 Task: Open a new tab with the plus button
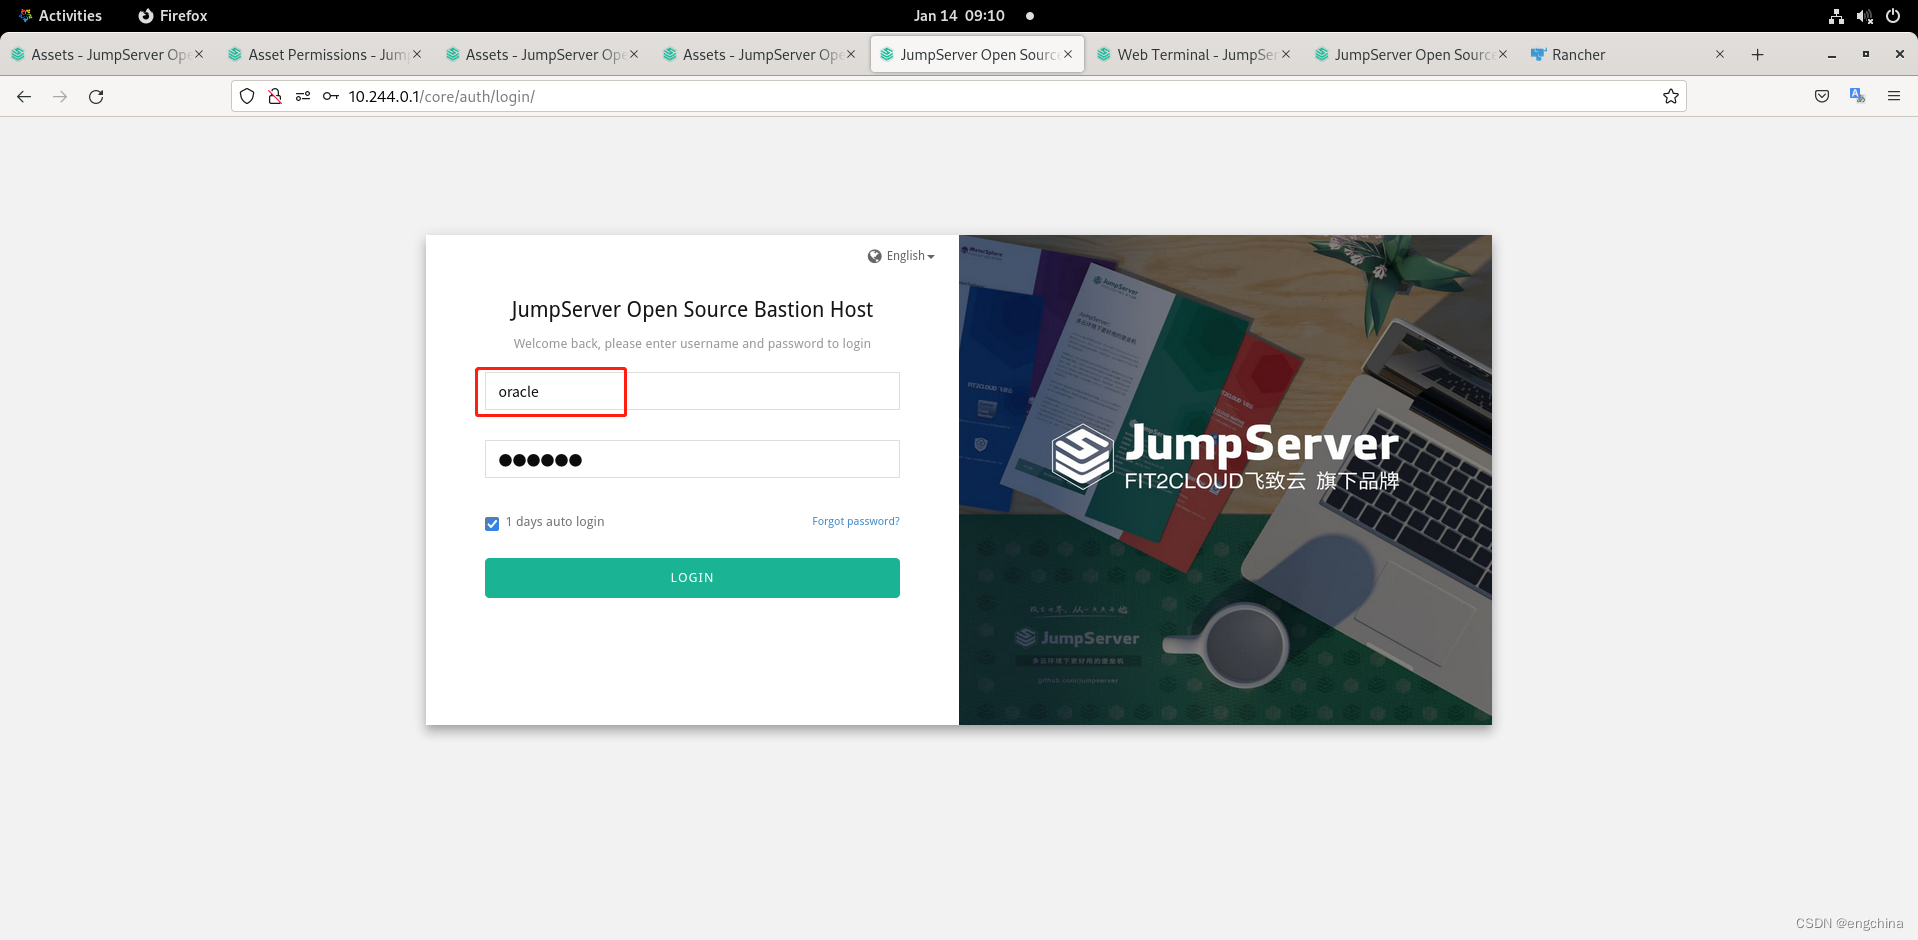coord(1757,55)
